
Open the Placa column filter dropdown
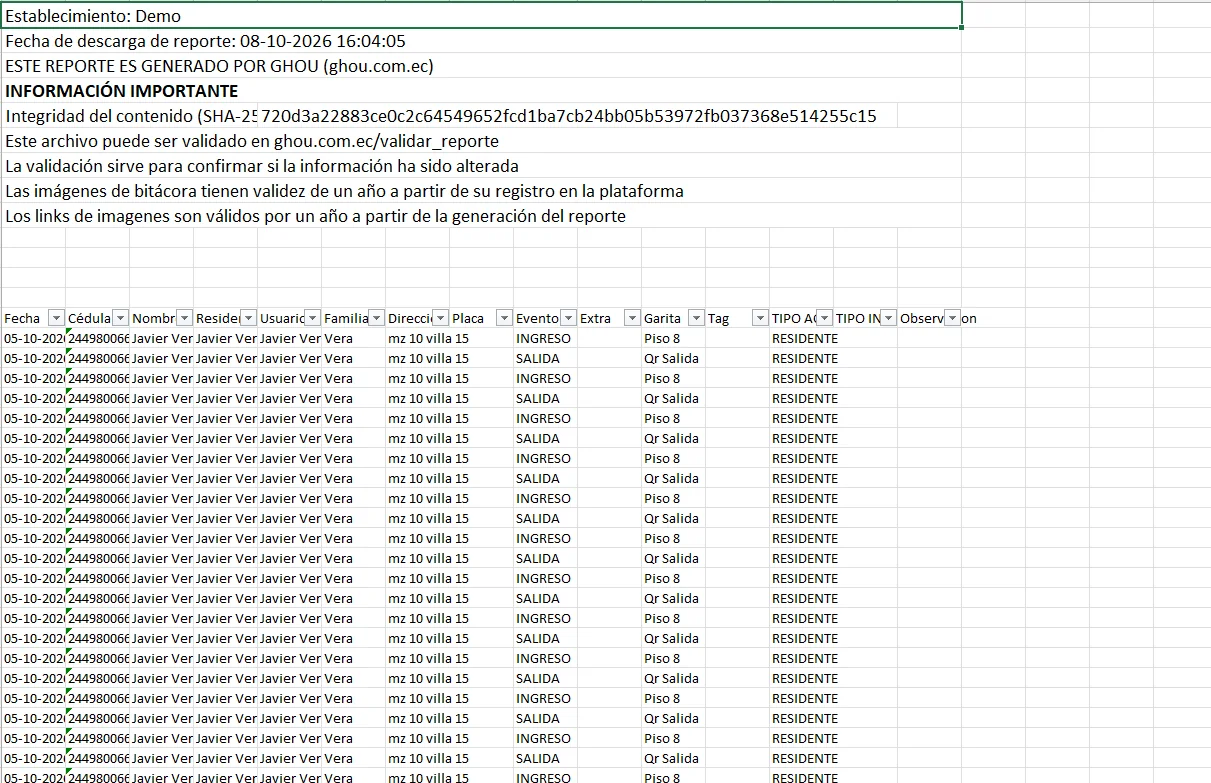504,318
